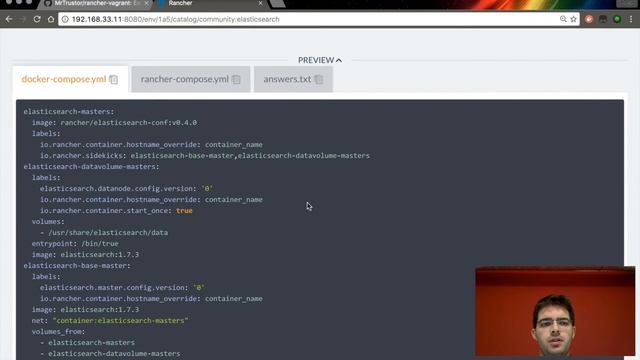Image resolution: width=640 pixels, height=360 pixels.
Task: Click the 'elasticsearch-datavolume-masters:' service heading
Action: coord(91,167)
